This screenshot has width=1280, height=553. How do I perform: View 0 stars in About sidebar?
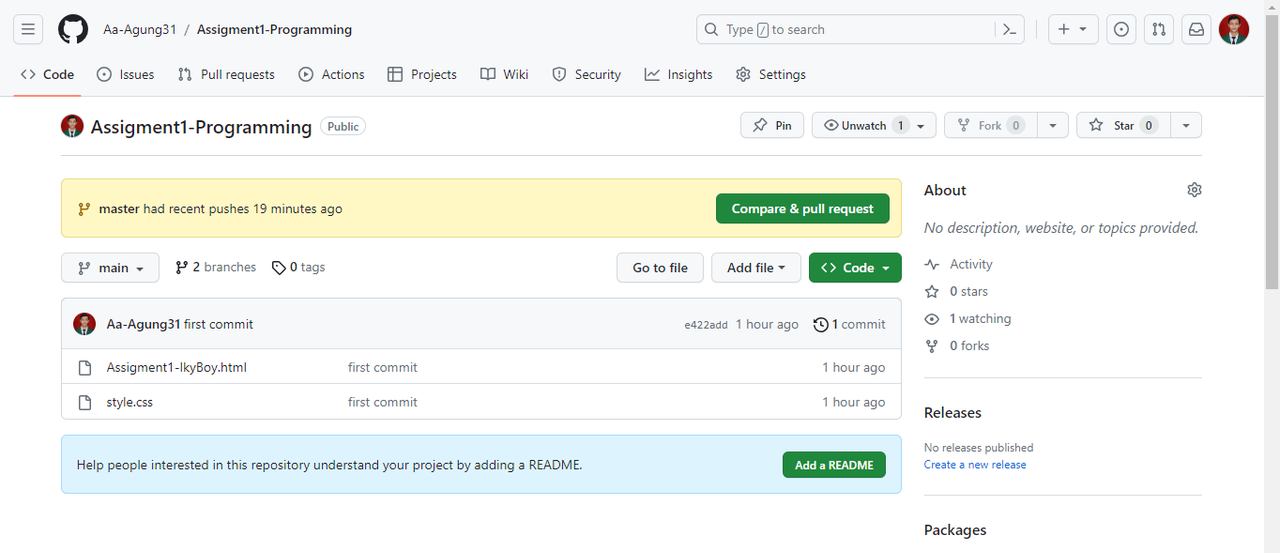[957, 291]
